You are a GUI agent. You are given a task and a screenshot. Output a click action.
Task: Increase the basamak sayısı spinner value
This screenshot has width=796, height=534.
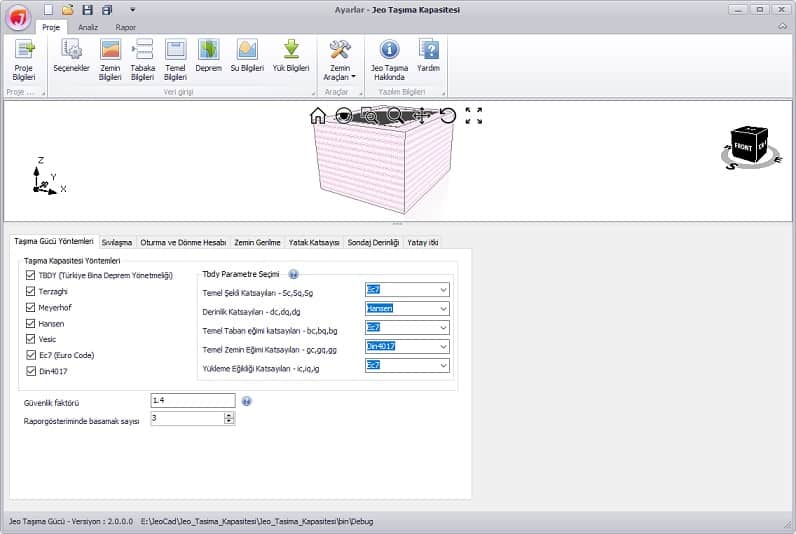[x=229, y=415]
